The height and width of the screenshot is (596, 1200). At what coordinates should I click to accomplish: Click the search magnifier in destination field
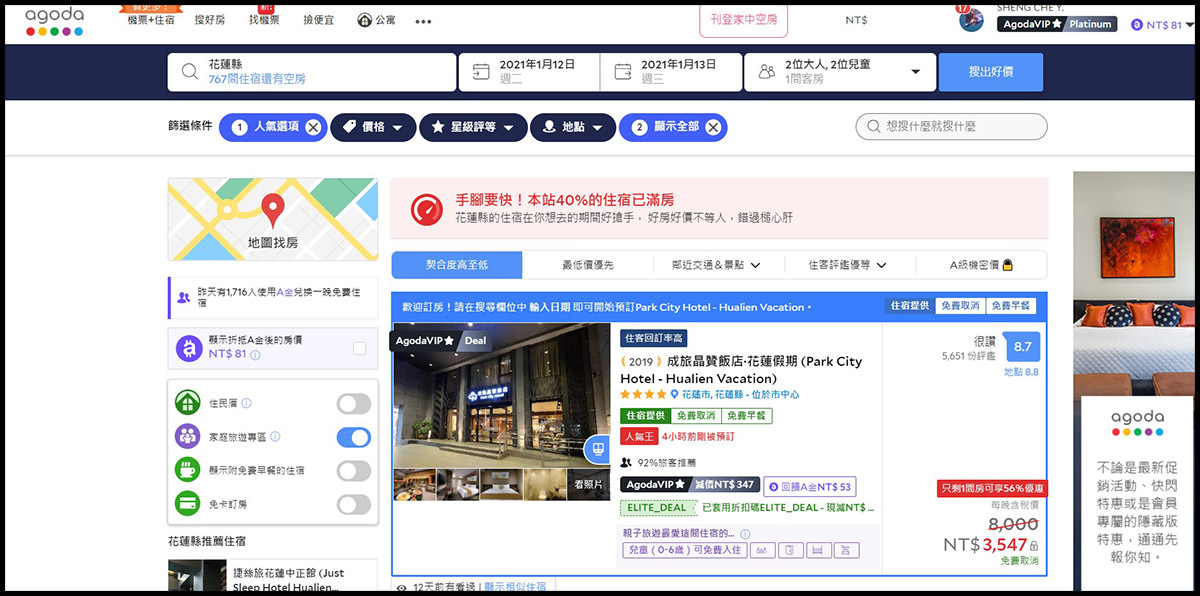189,71
